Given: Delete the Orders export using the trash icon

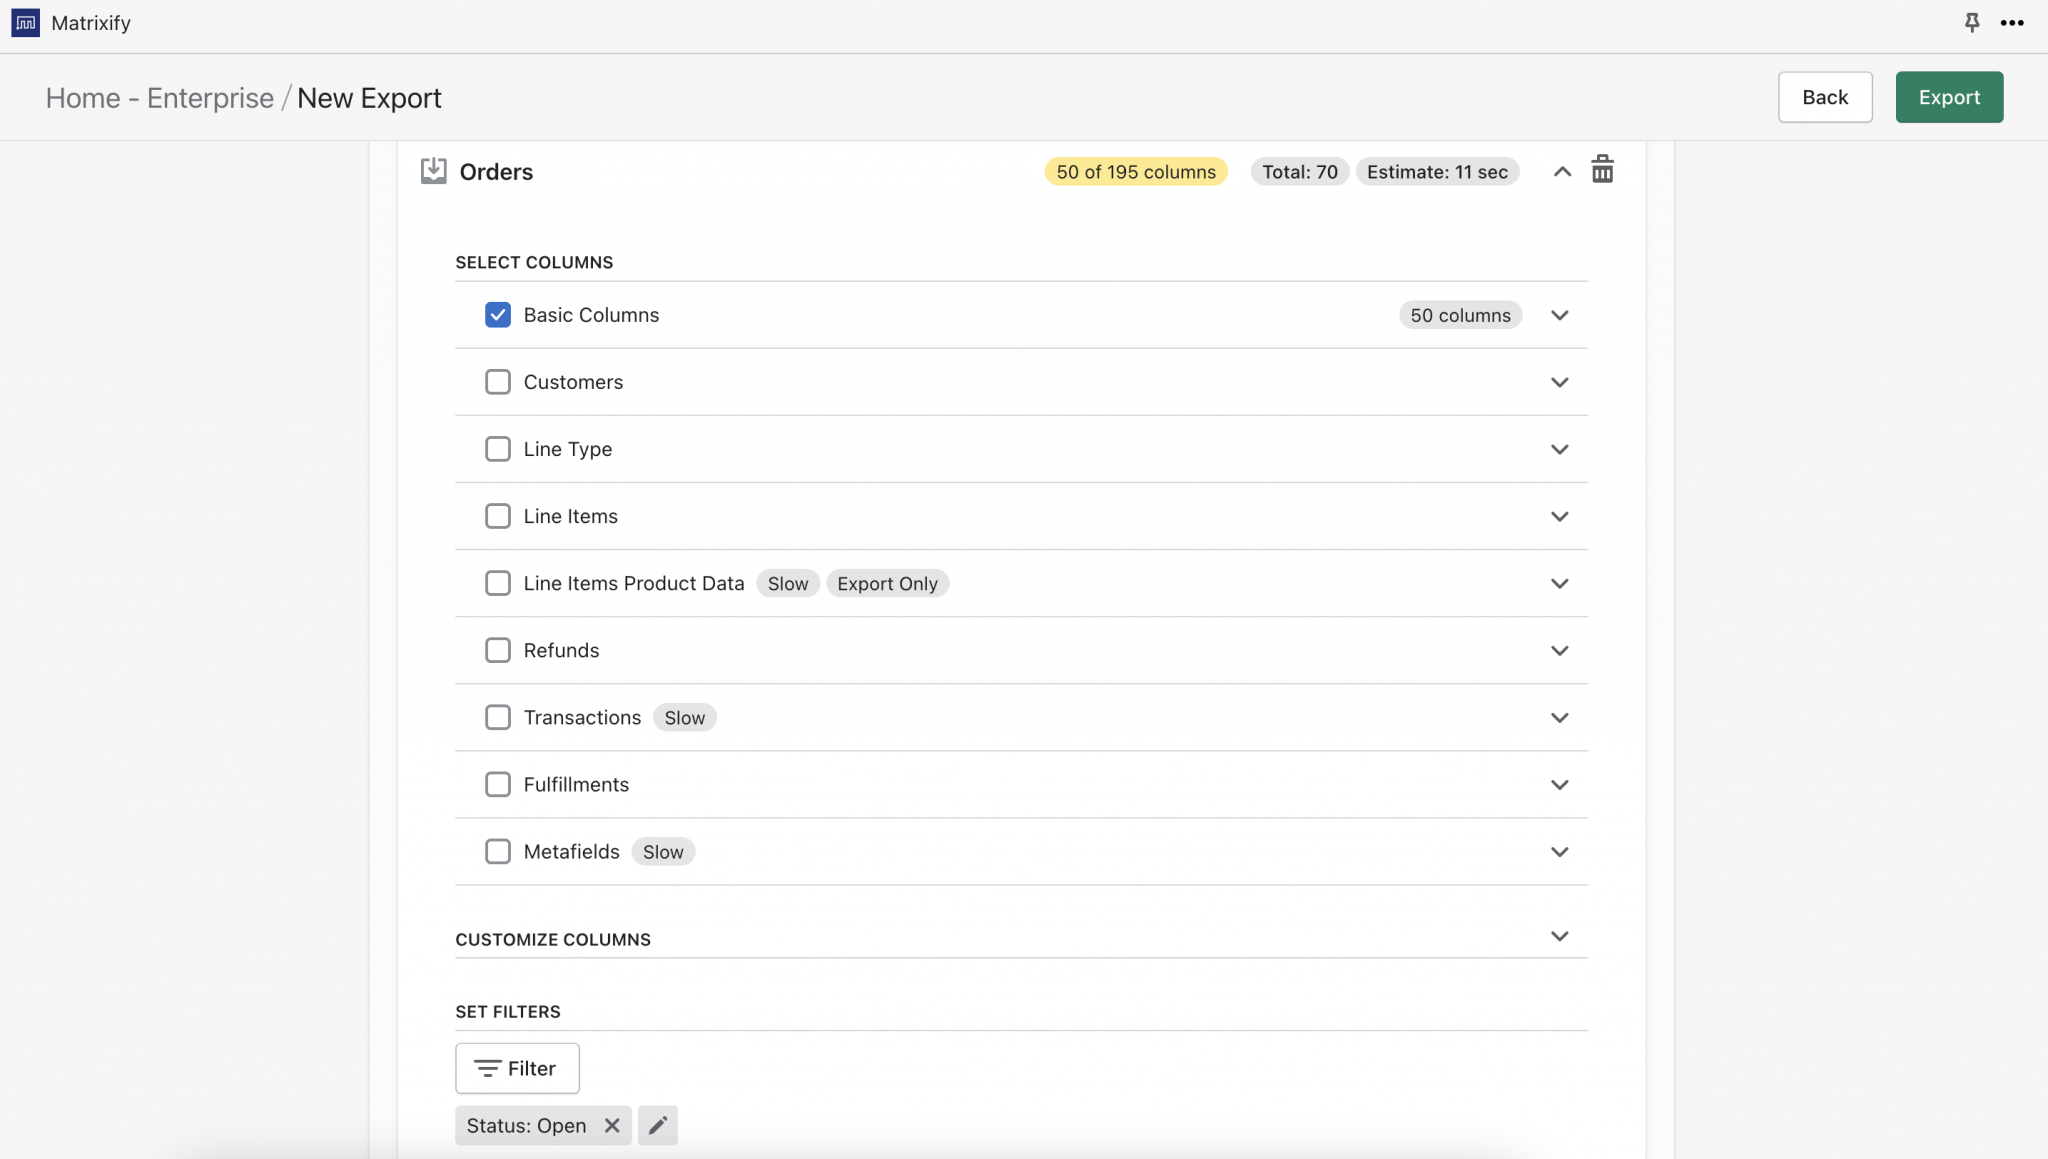Looking at the screenshot, I should [1602, 169].
